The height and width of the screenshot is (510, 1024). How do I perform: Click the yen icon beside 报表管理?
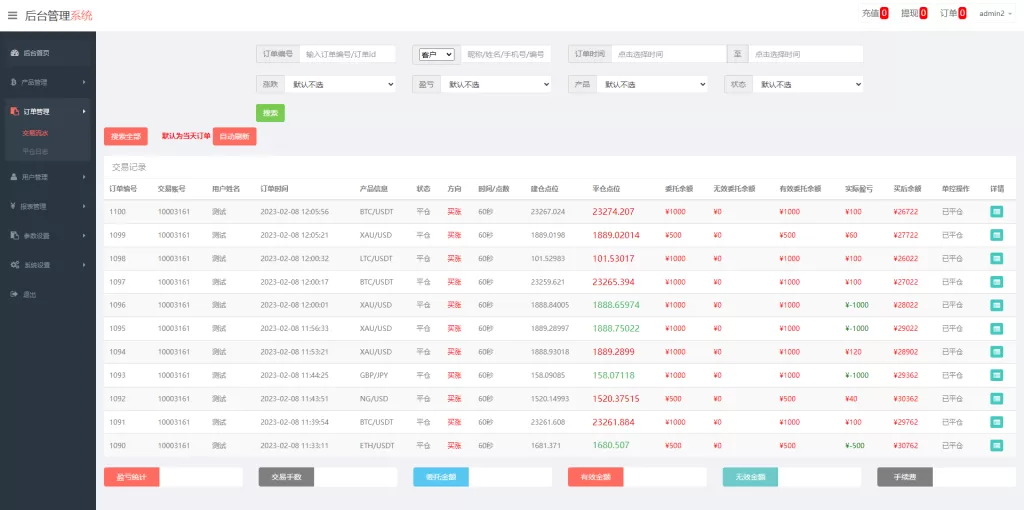point(14,206)
